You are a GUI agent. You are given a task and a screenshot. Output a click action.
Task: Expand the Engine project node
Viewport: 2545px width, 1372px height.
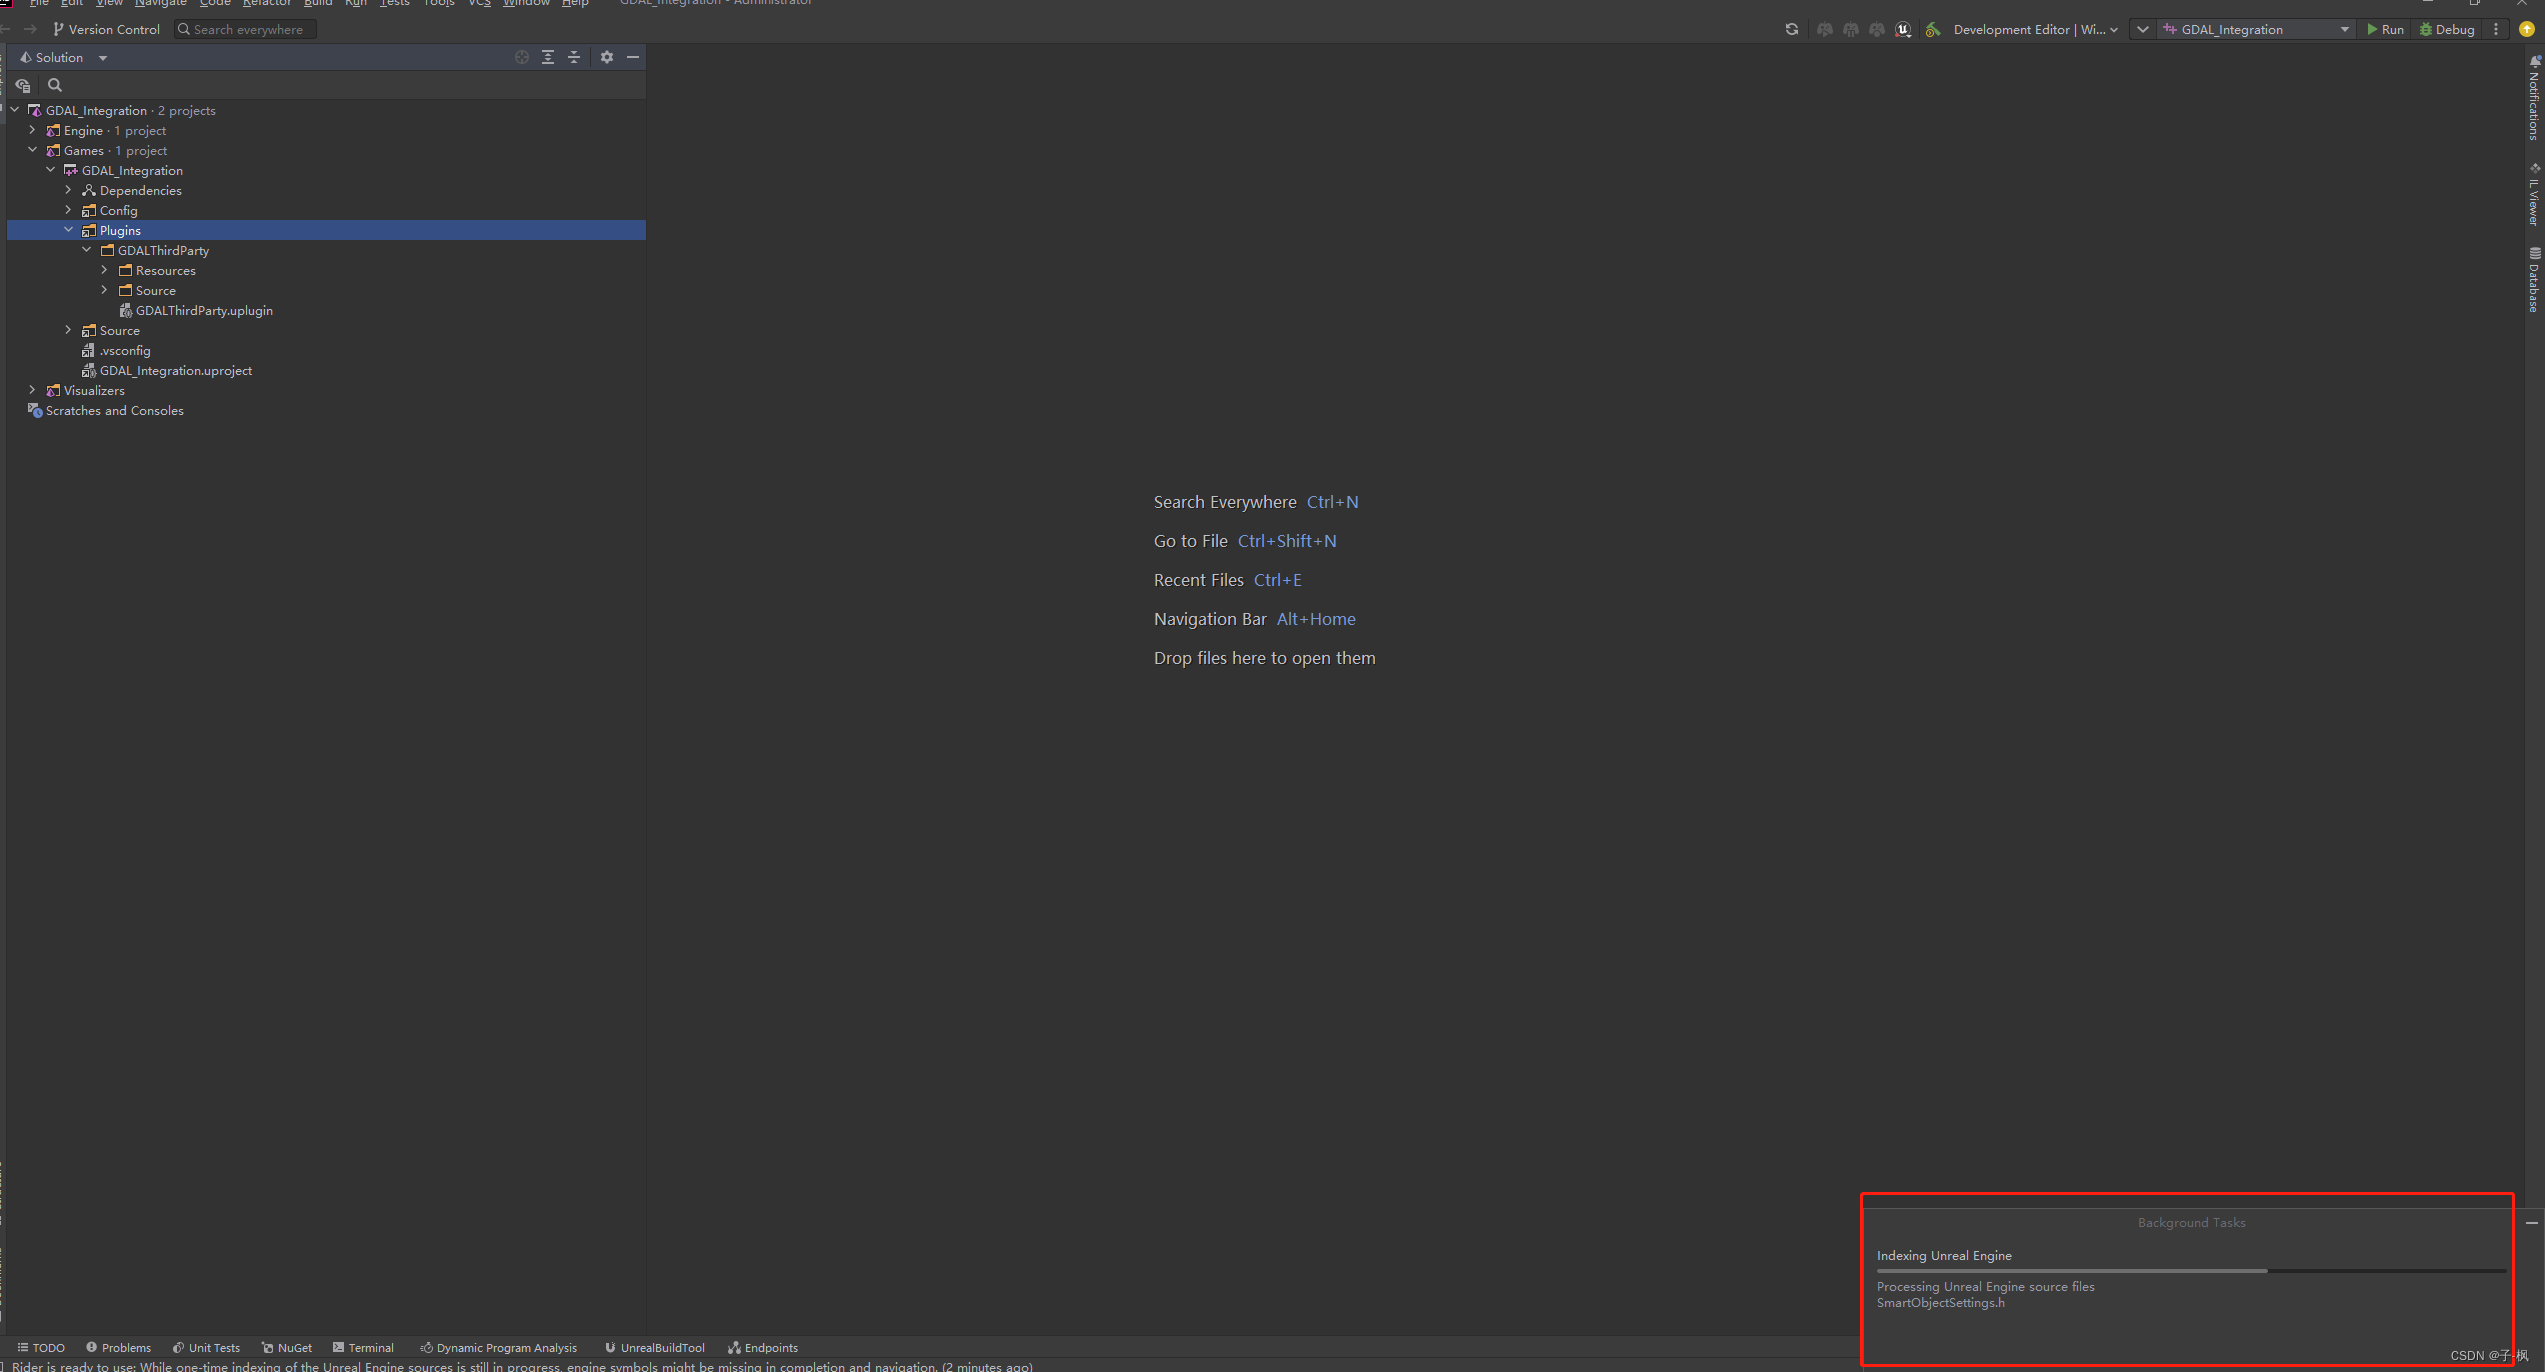tap(33, 131)
